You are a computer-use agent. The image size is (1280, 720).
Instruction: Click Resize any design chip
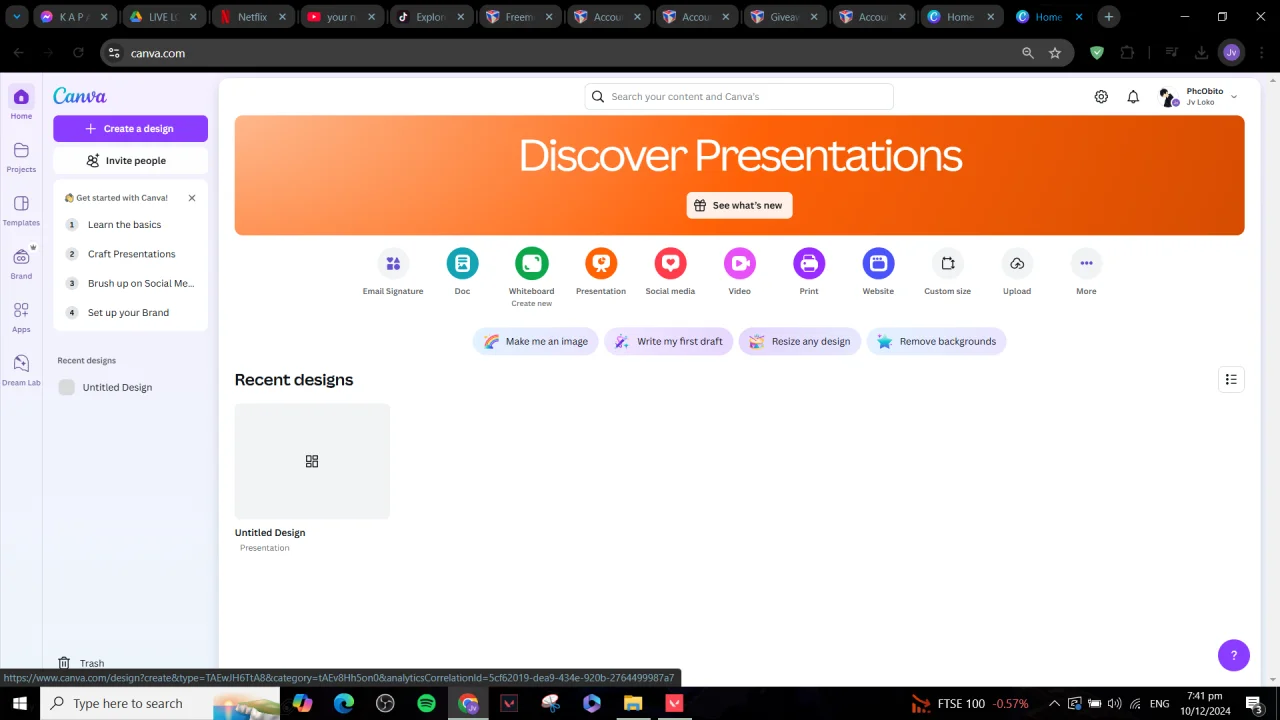click(x=800, y=341)
